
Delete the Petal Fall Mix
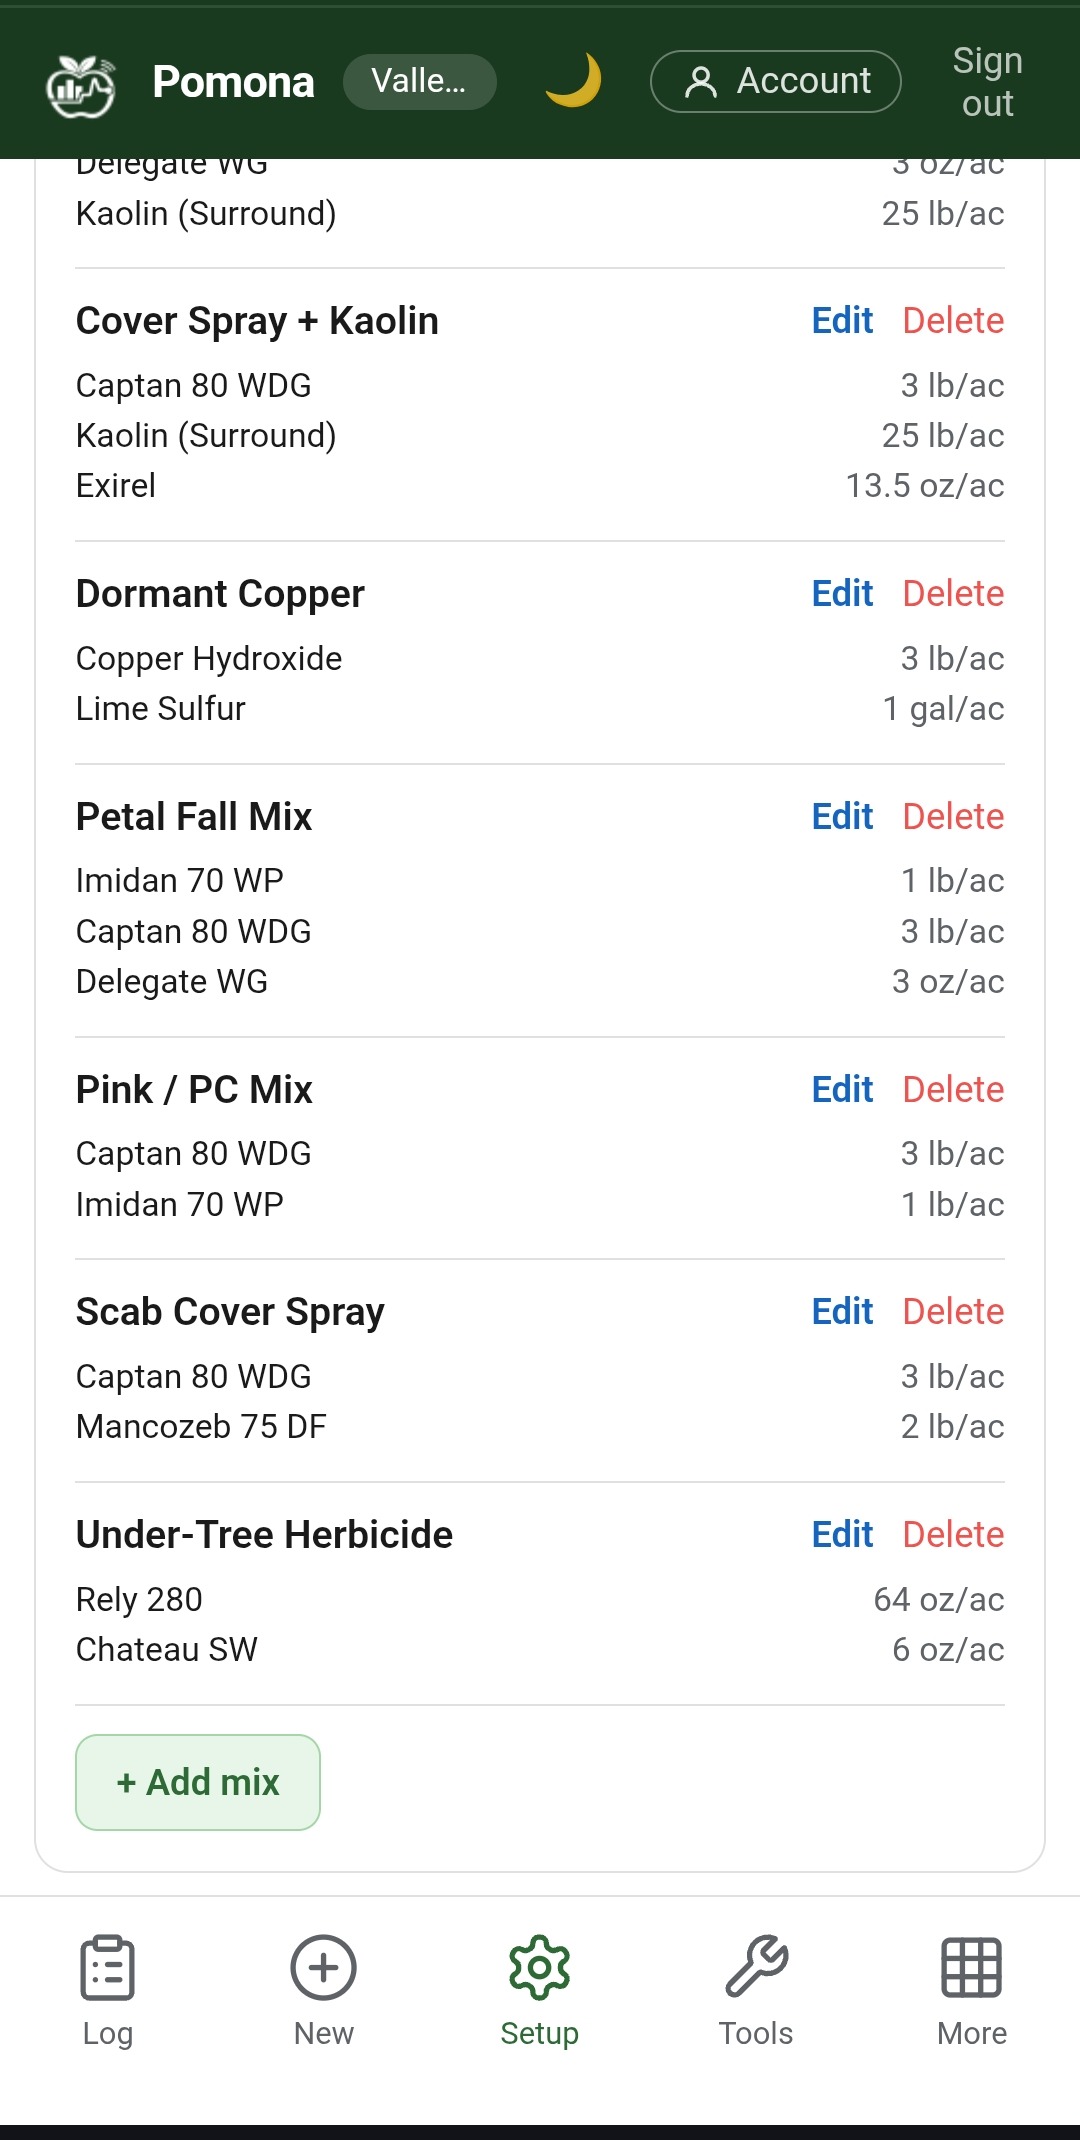pyautogui.click(x=953, y=817)
